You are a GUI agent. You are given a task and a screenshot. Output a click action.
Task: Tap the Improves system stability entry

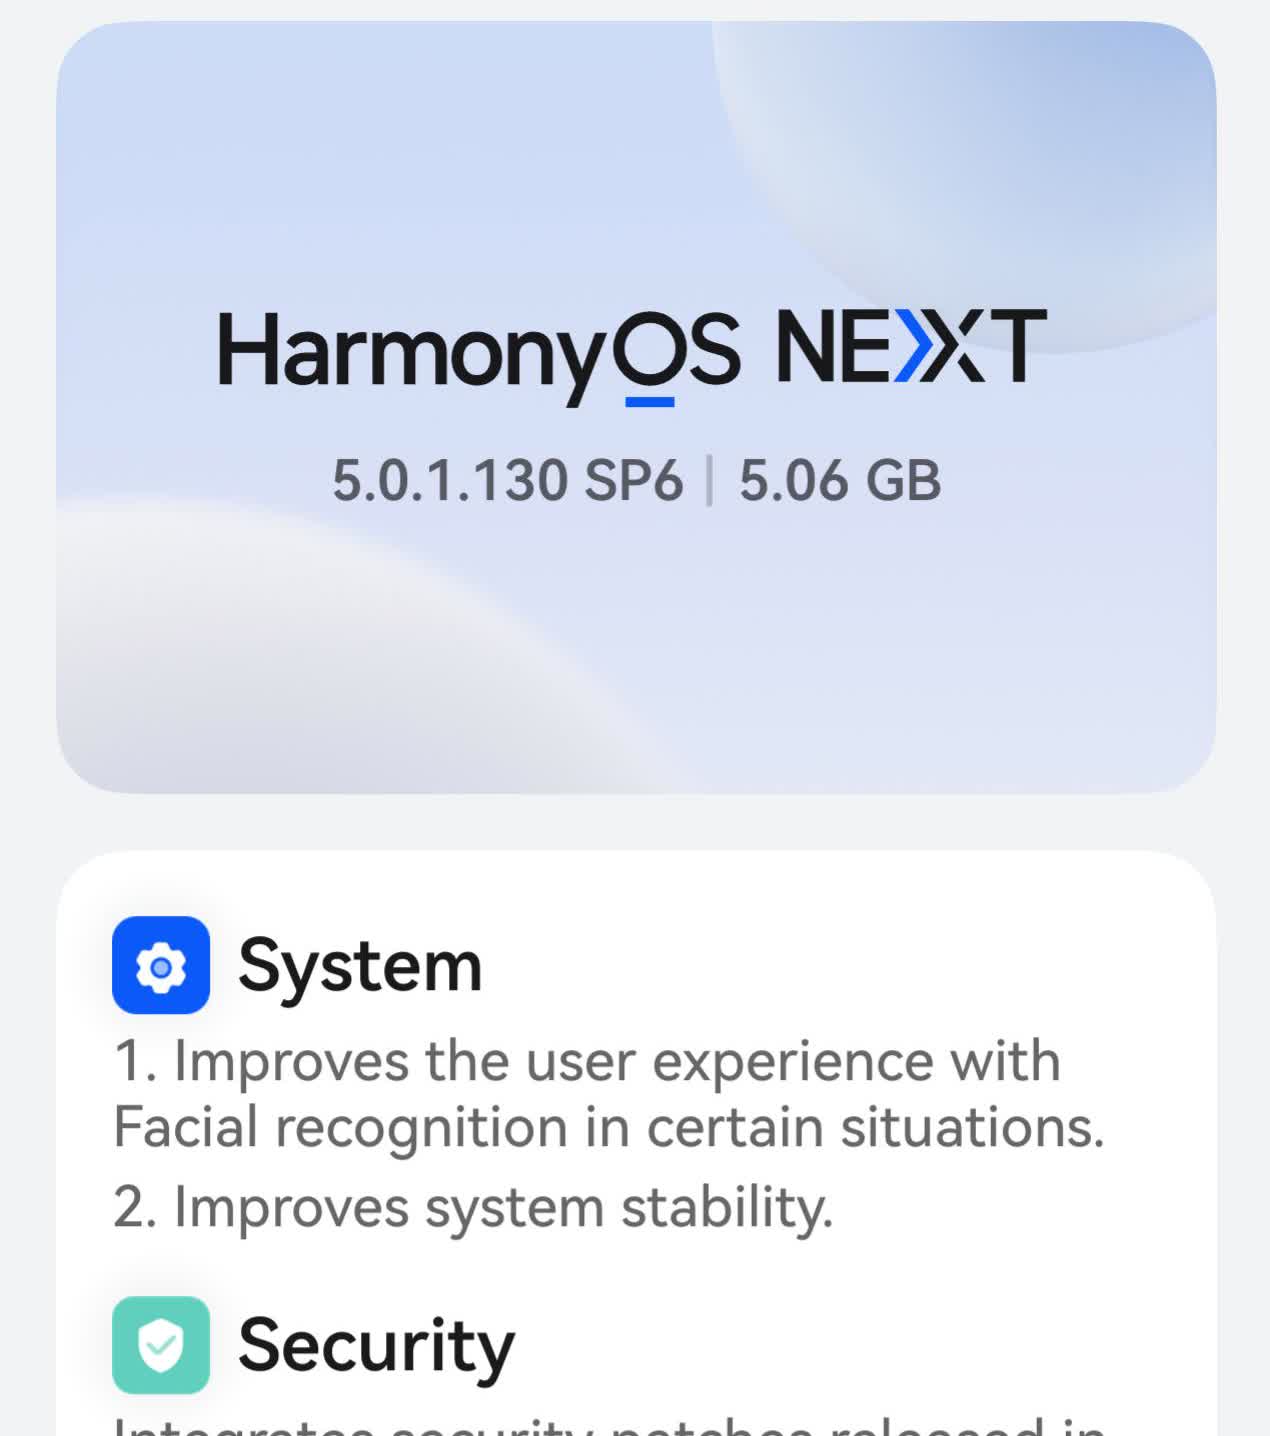(x=473, y=1208)
